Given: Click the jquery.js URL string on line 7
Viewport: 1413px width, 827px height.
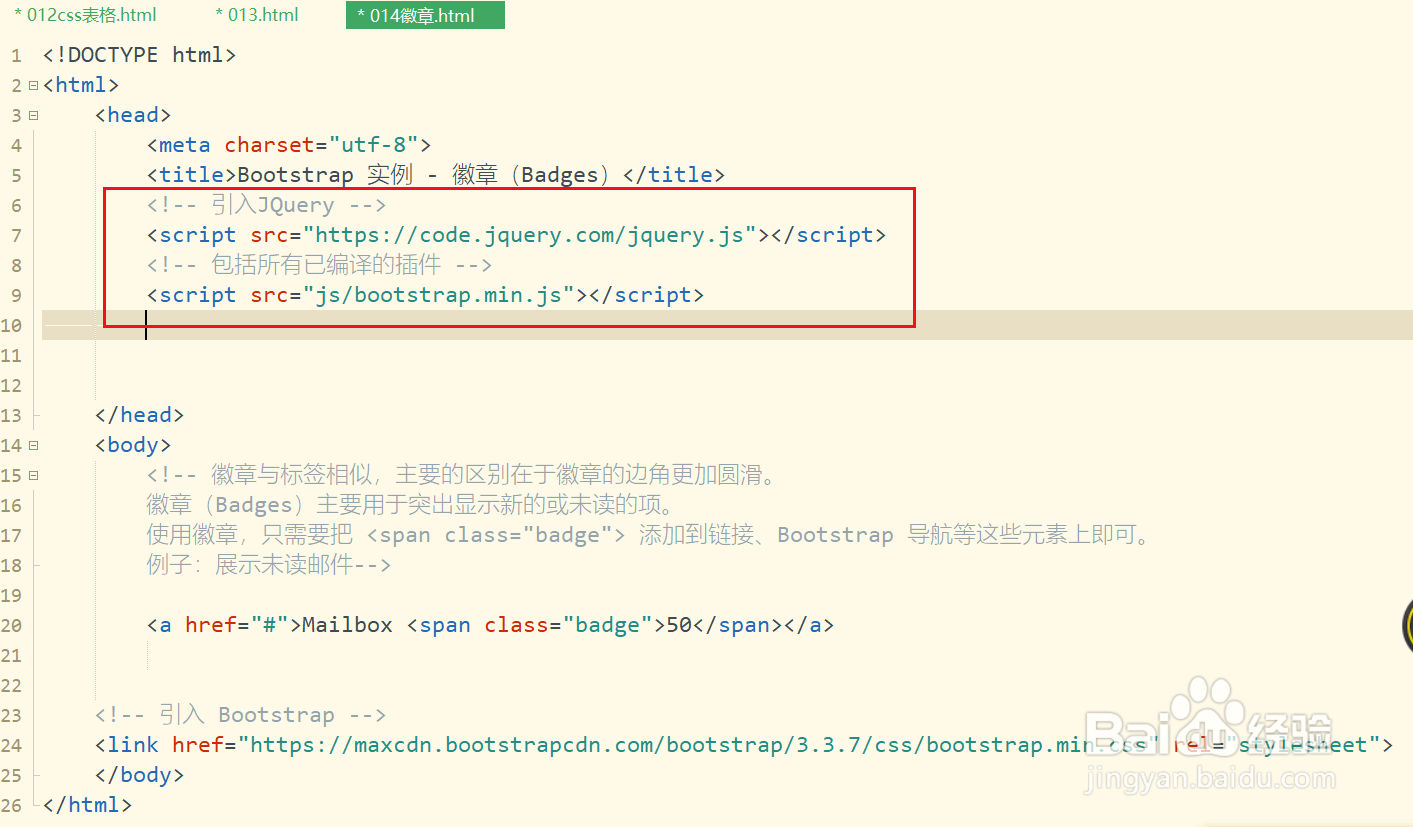Looking at the screenshot, I should (536, 235).
